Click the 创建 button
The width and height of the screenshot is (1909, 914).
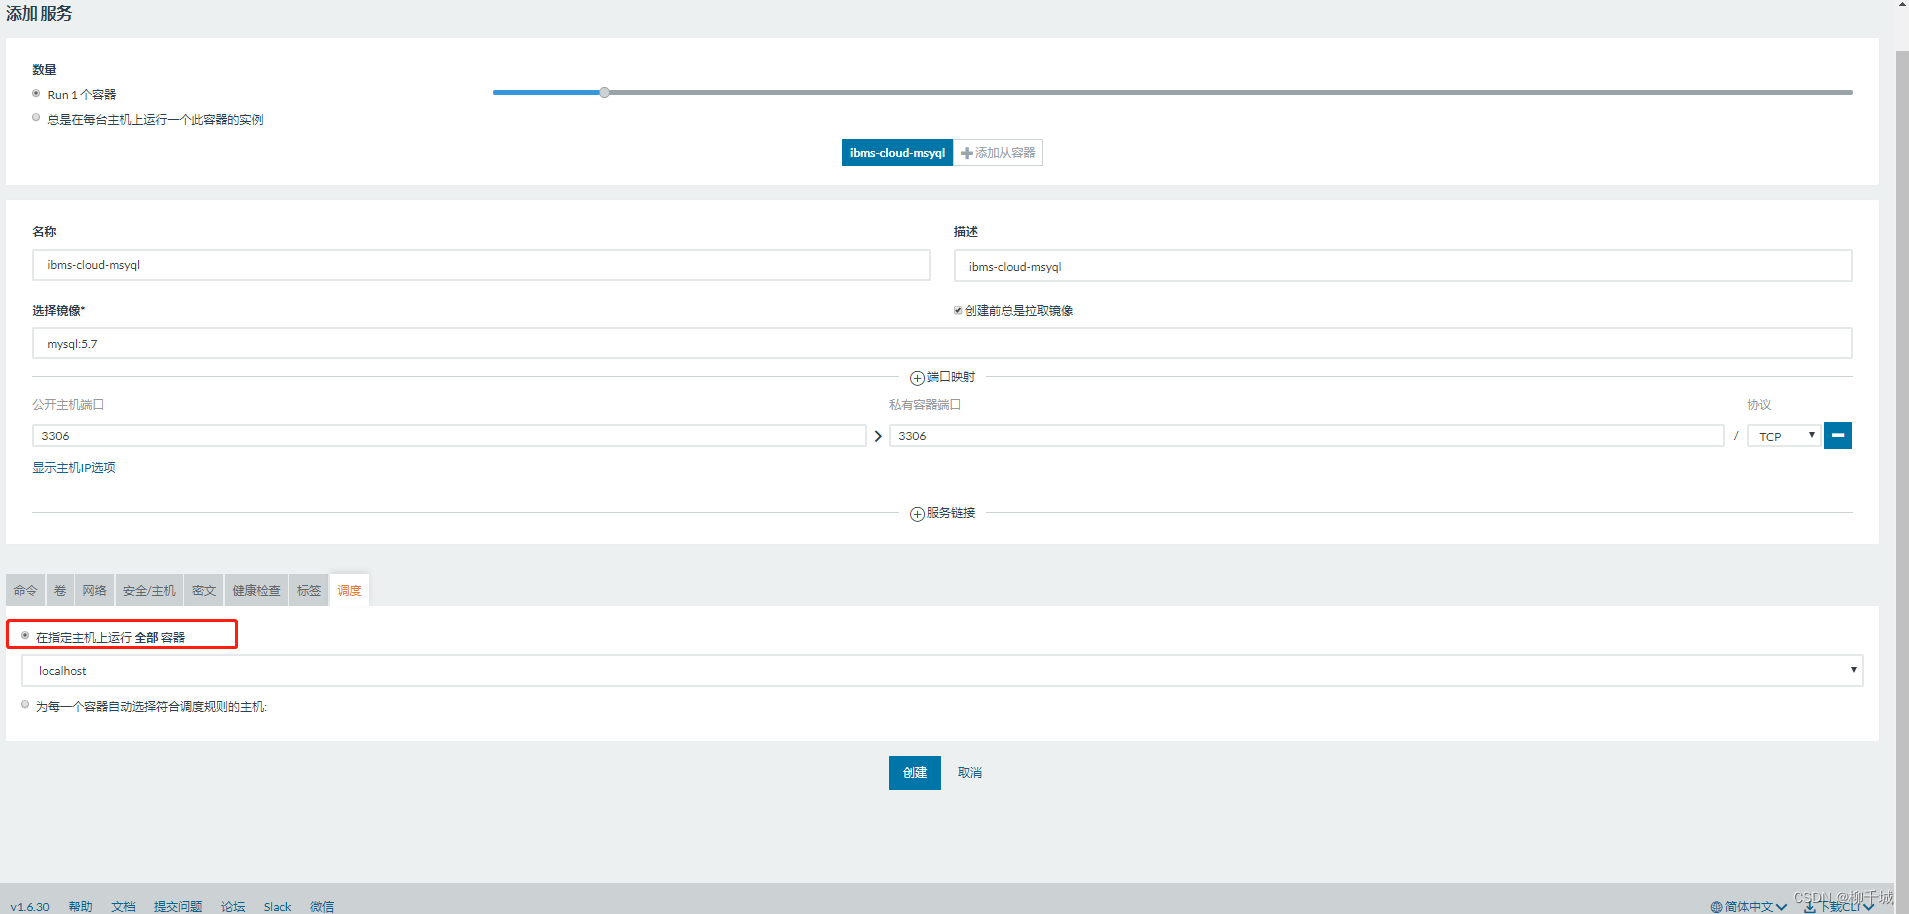[x=914, y=773]
